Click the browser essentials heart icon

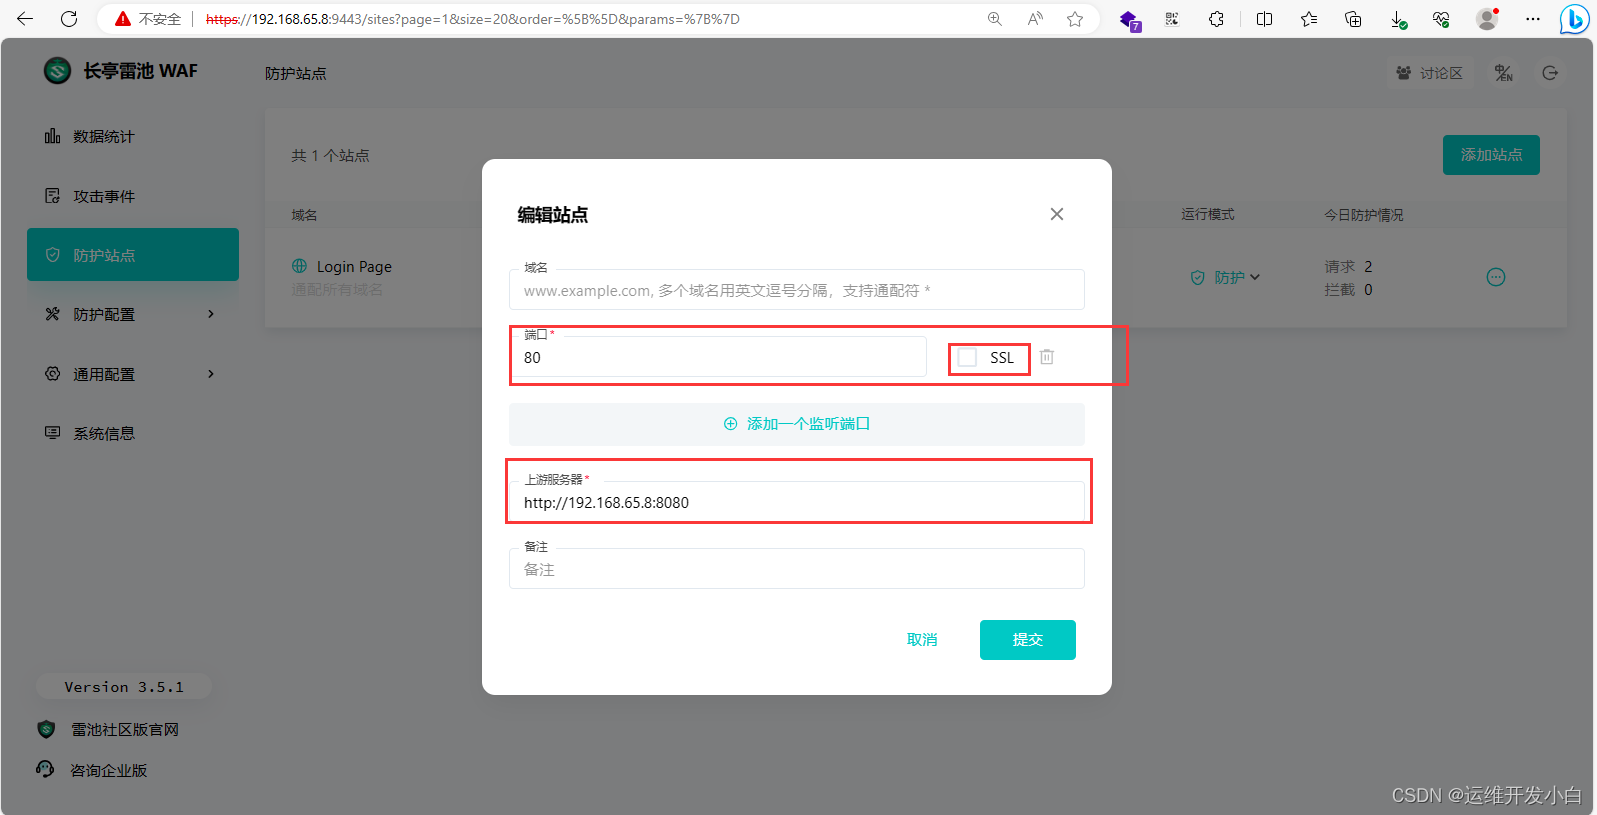click(x=1441, y=19)
